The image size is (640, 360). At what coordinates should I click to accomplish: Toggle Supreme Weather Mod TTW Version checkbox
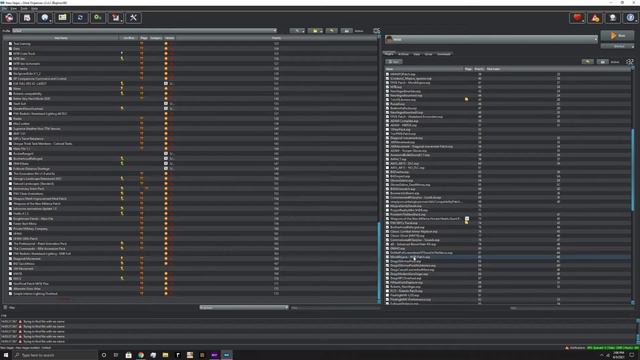pyautogui.click(x=10, y=129)
